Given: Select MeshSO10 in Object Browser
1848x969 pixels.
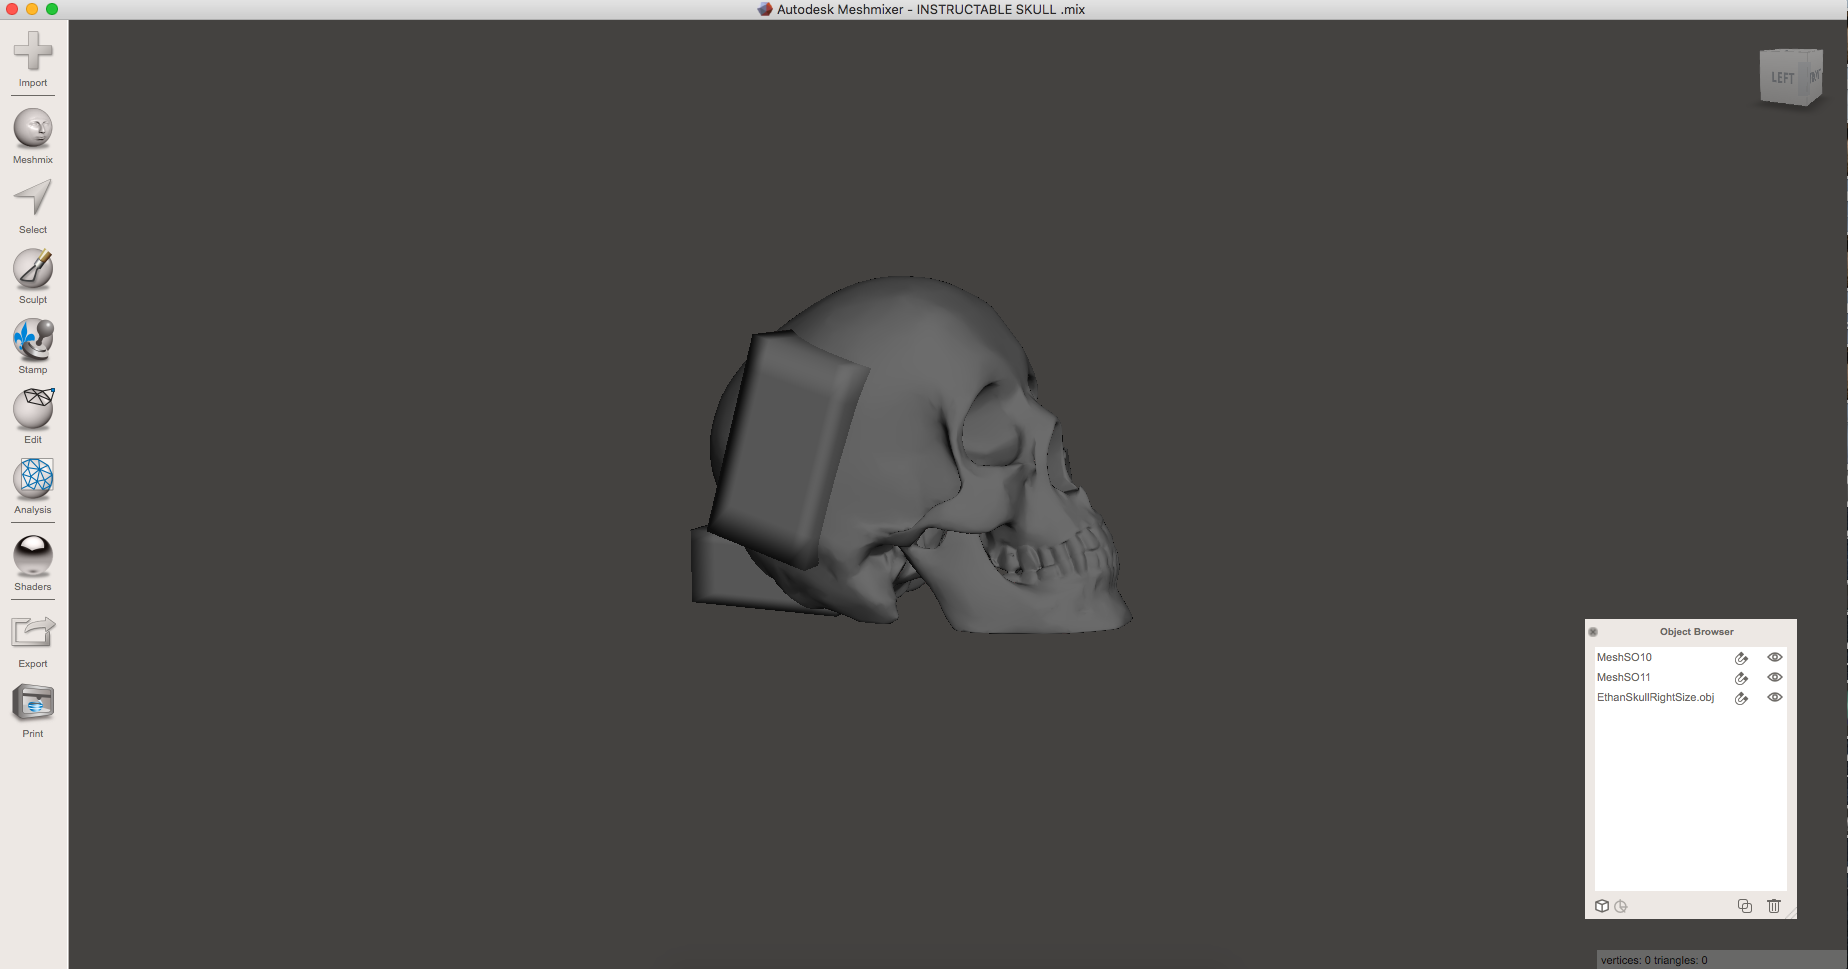Looking at the screenshot, I should coord(1624,657).
